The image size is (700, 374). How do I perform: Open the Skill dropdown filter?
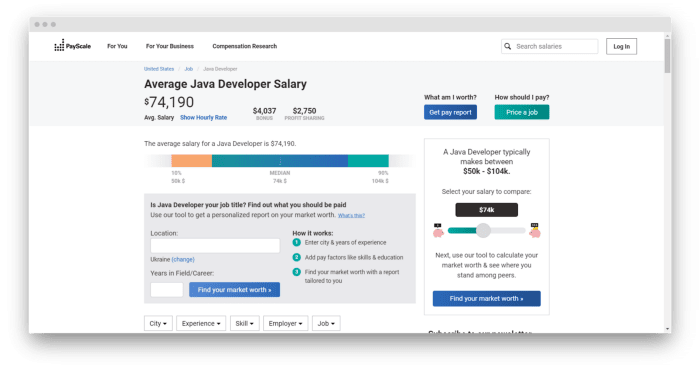click(x=245, y=323)
